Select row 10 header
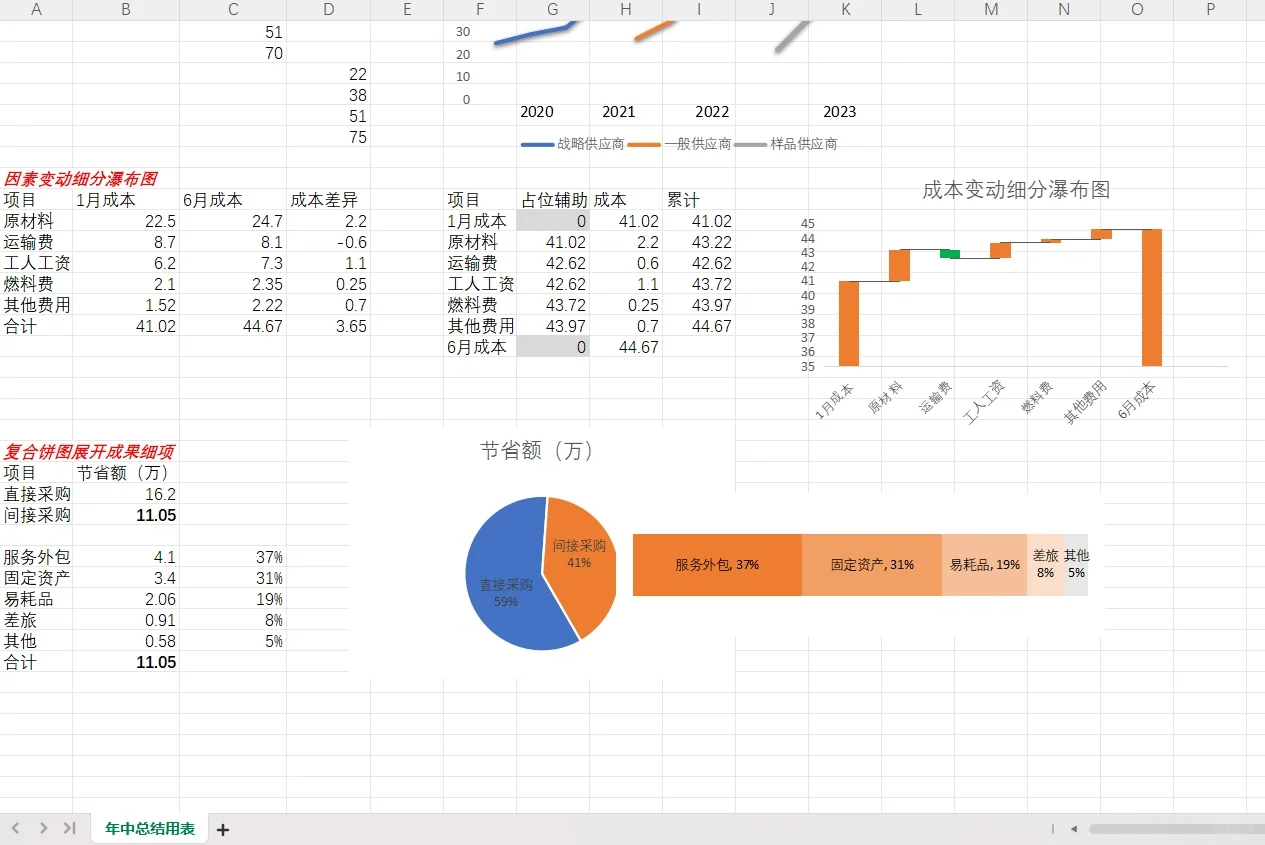This screenshot has height=845, width=1265. pos(5,221)
